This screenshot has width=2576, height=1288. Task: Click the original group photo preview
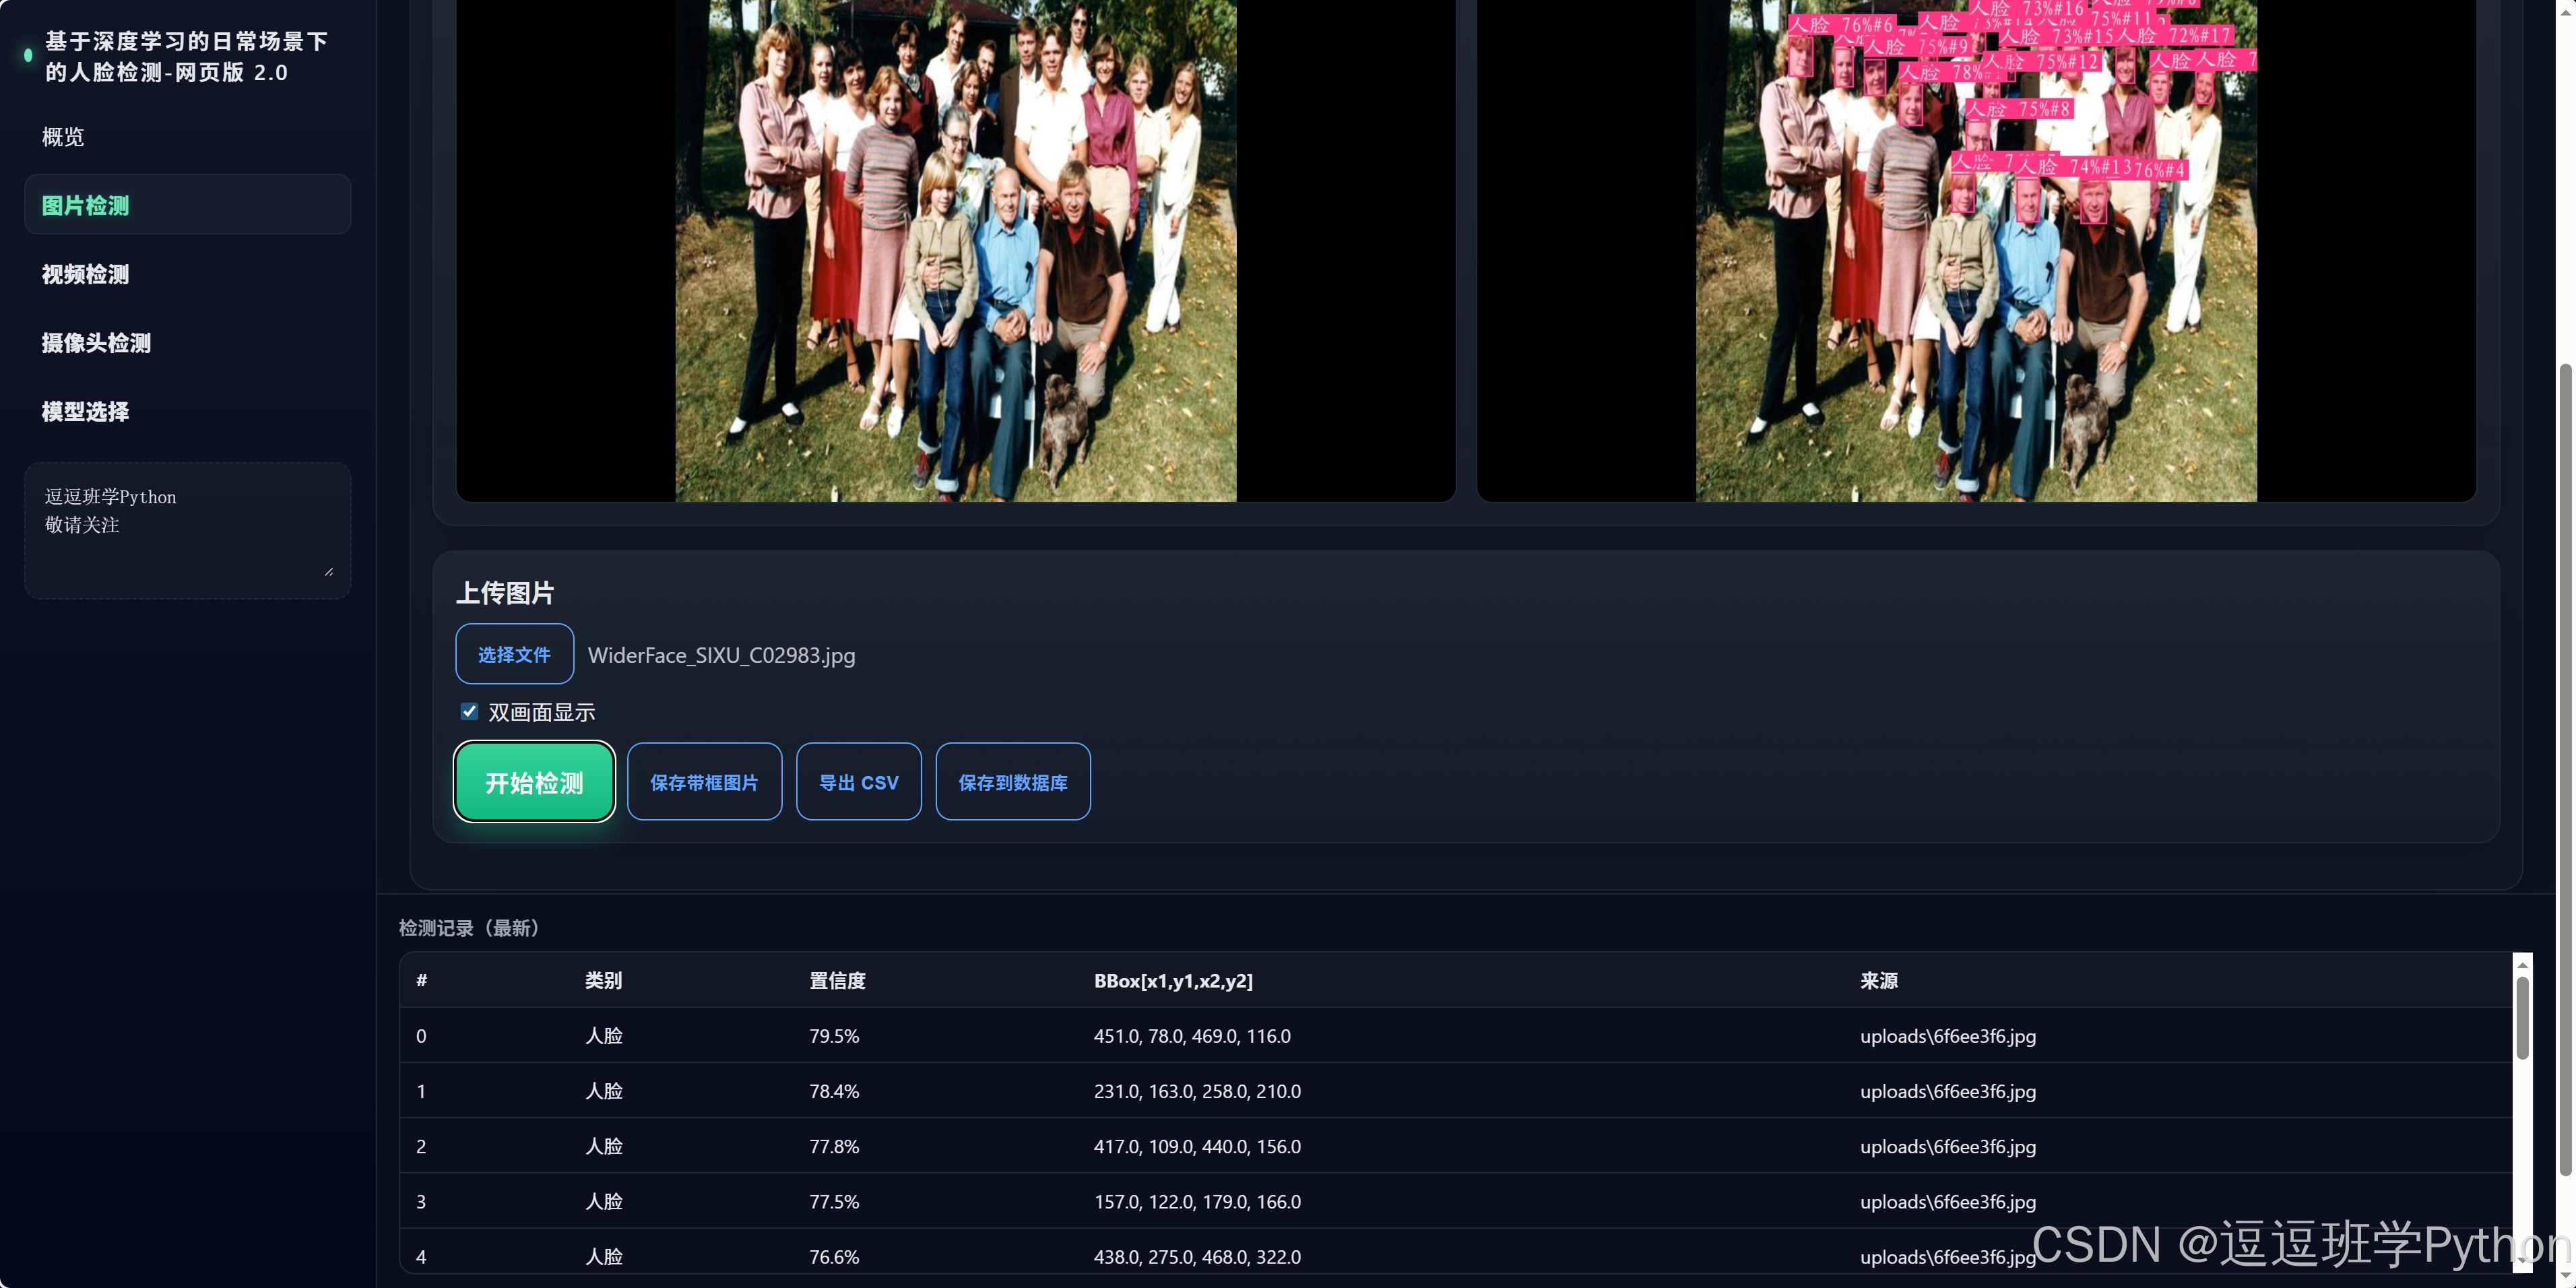point(956,250)
